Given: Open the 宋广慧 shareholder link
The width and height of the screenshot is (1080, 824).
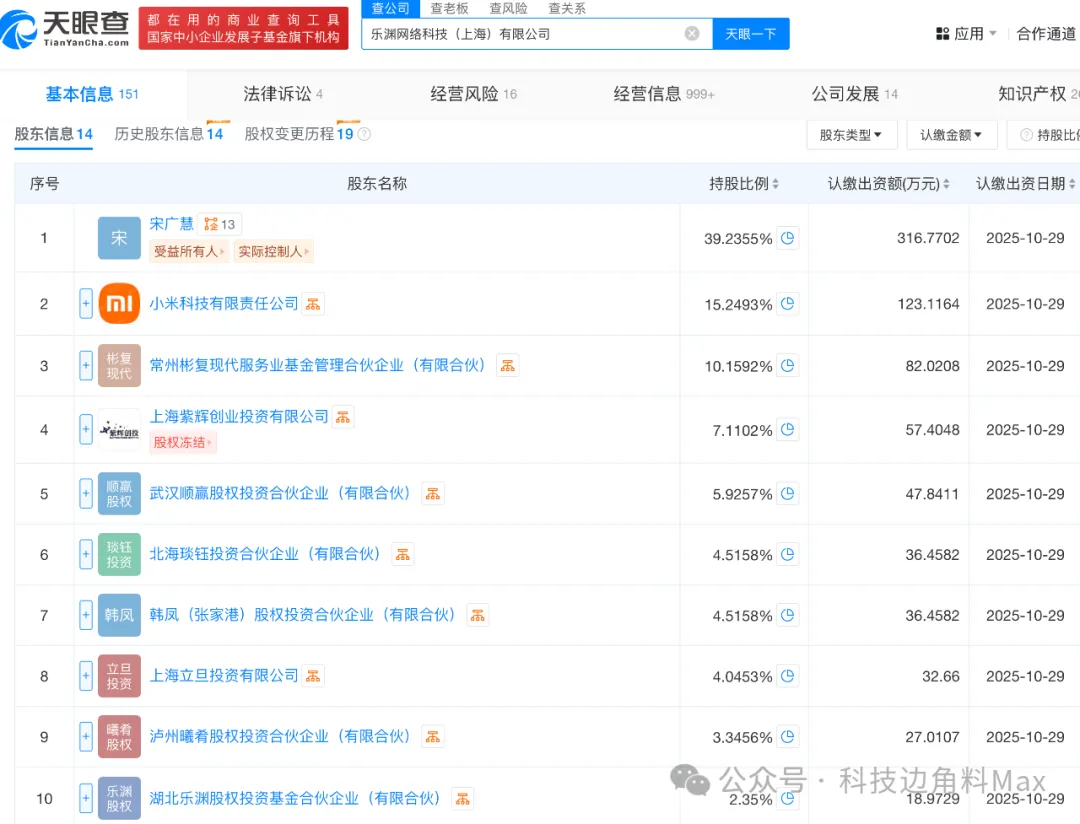Looking at the screenshot, I should tap(171, 224).
